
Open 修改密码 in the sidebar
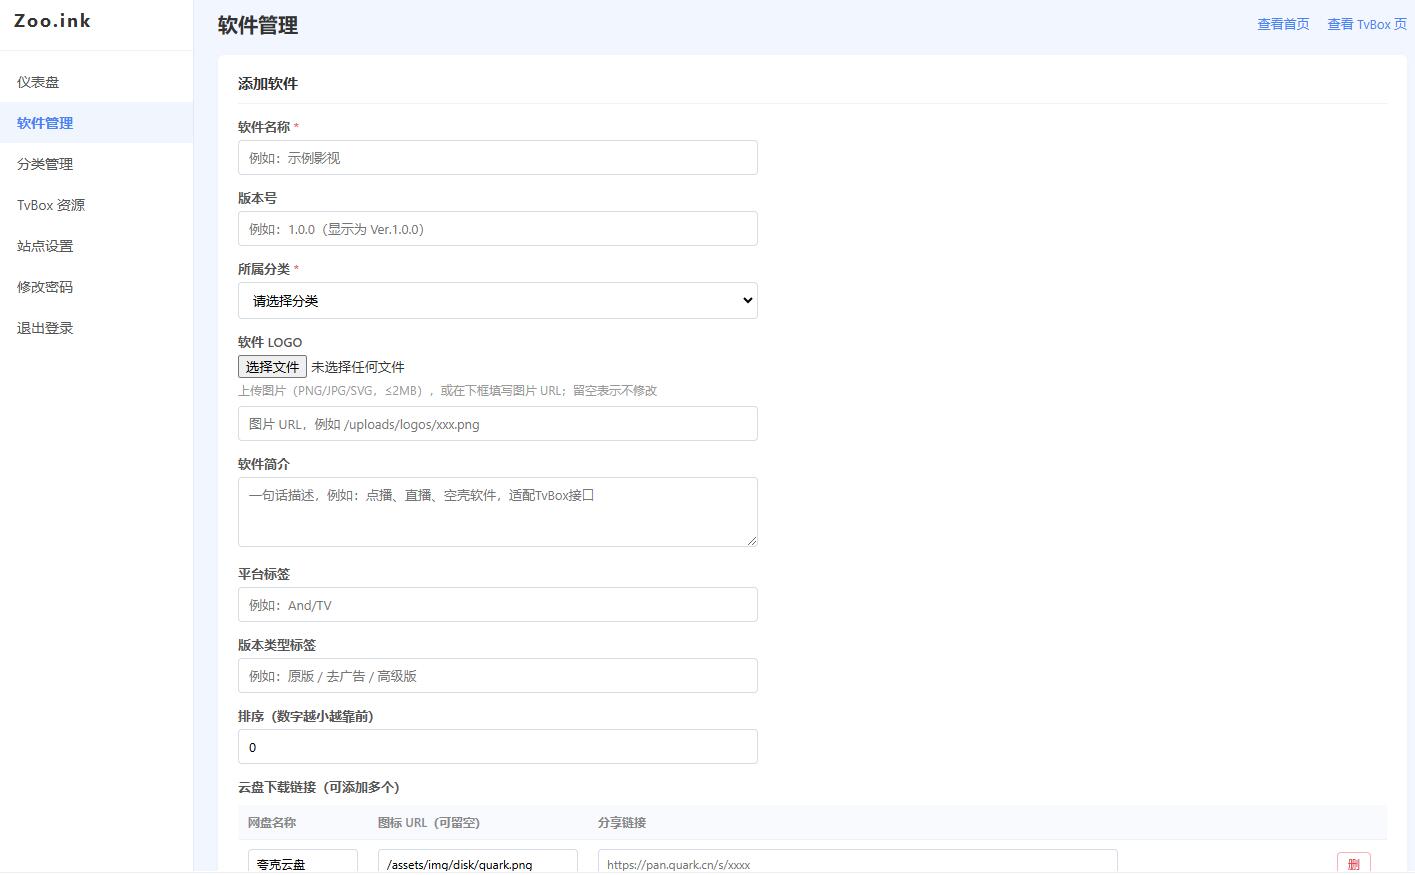[96, 287]
